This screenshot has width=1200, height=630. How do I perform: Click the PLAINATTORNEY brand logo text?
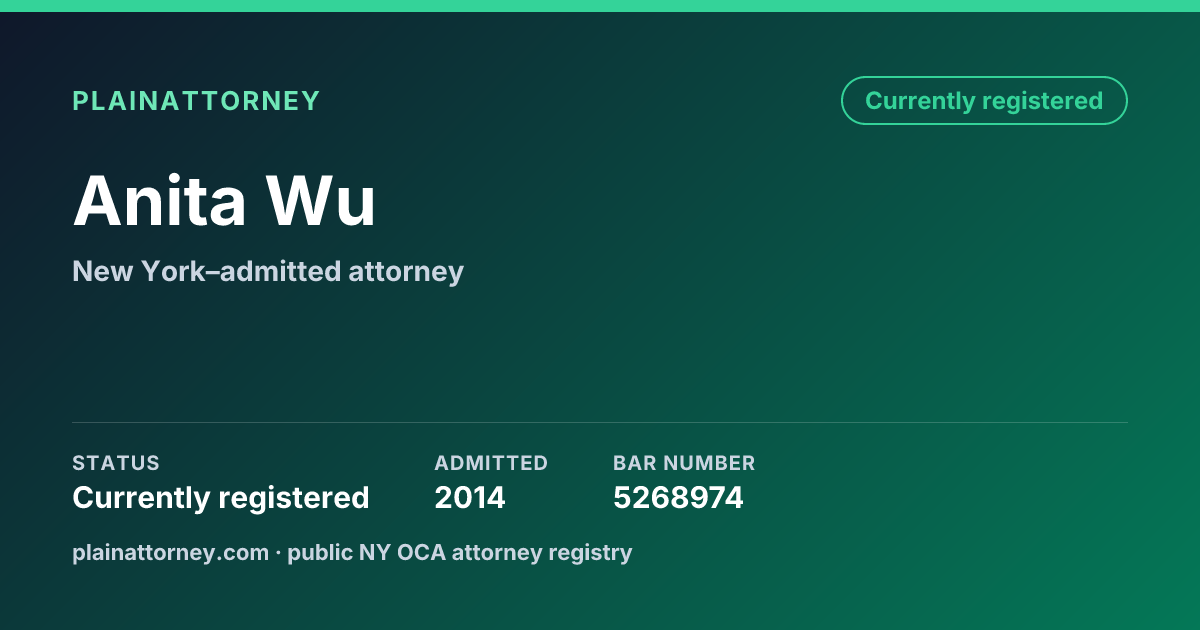(x=196, y=101)
